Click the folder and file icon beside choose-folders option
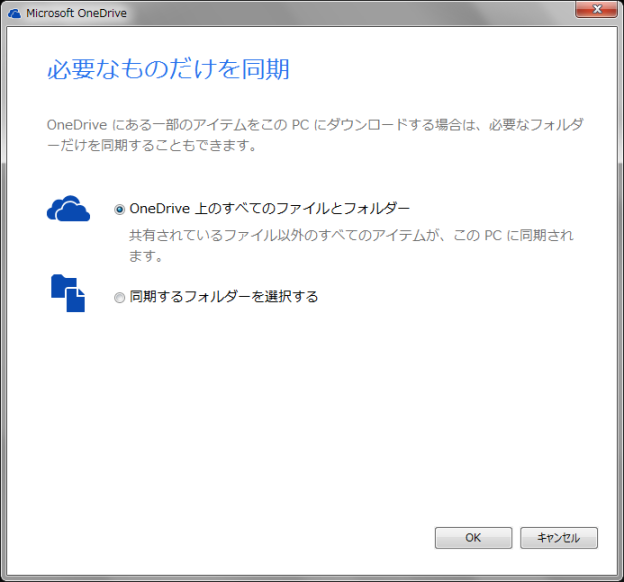 68,293
